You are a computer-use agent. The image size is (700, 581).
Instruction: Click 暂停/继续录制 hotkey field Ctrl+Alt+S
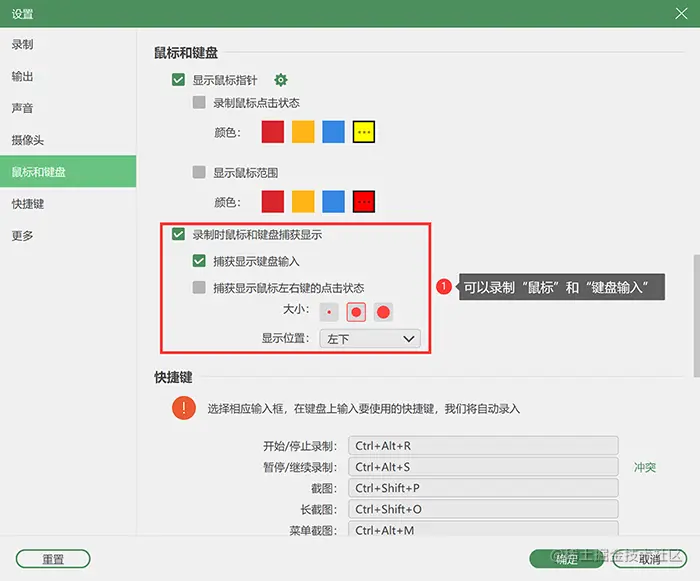coord(483,467)
